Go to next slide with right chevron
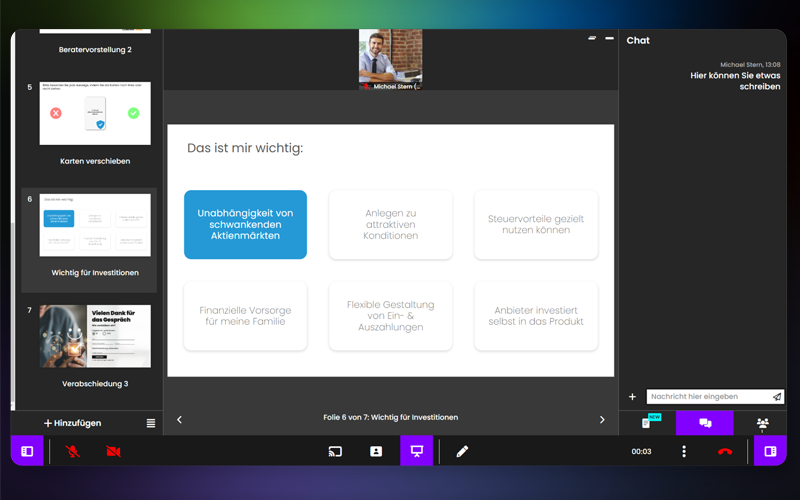 [x=602, y=419]
